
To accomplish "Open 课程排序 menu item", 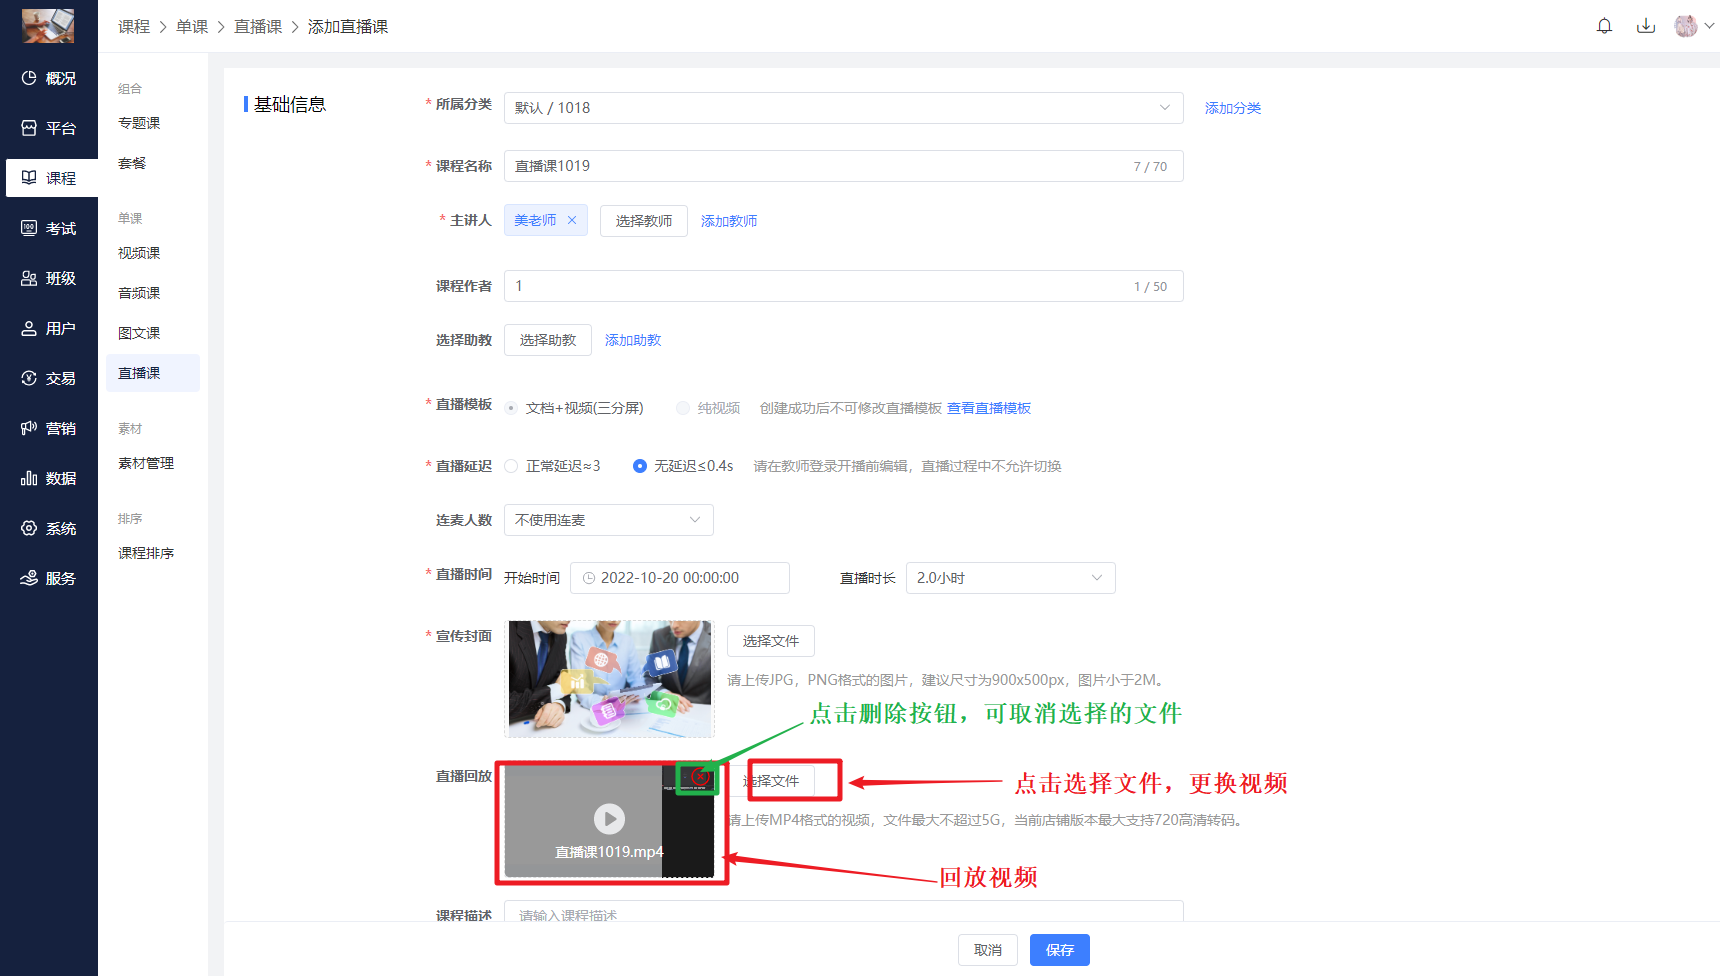I will point(146,553).
